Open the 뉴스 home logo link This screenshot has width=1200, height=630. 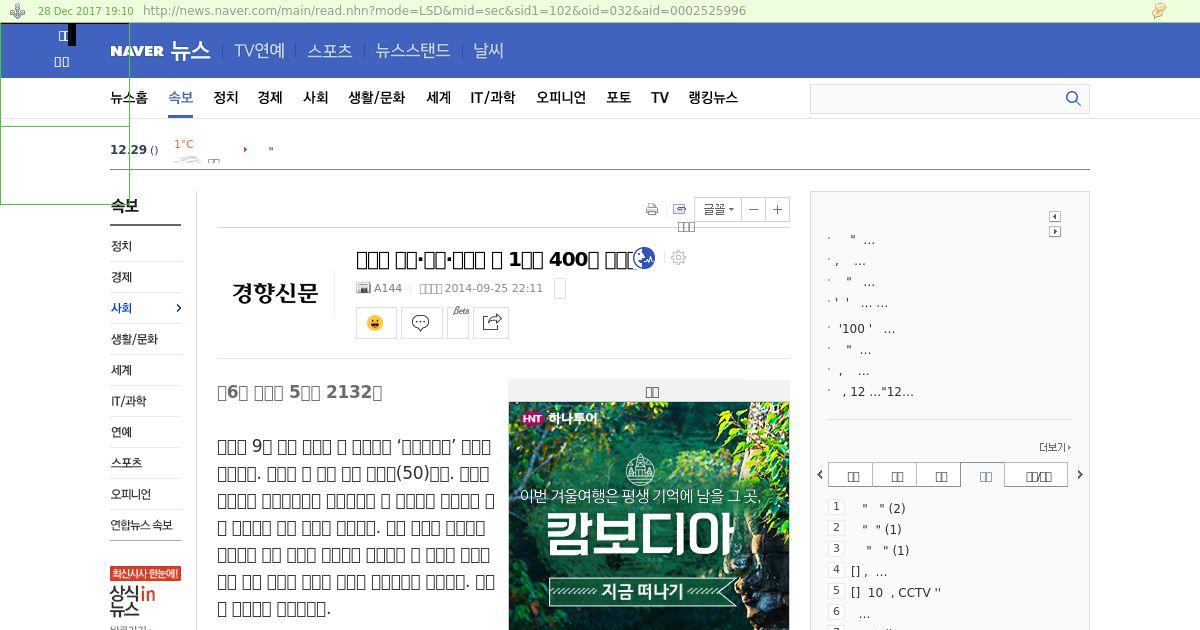190,51
